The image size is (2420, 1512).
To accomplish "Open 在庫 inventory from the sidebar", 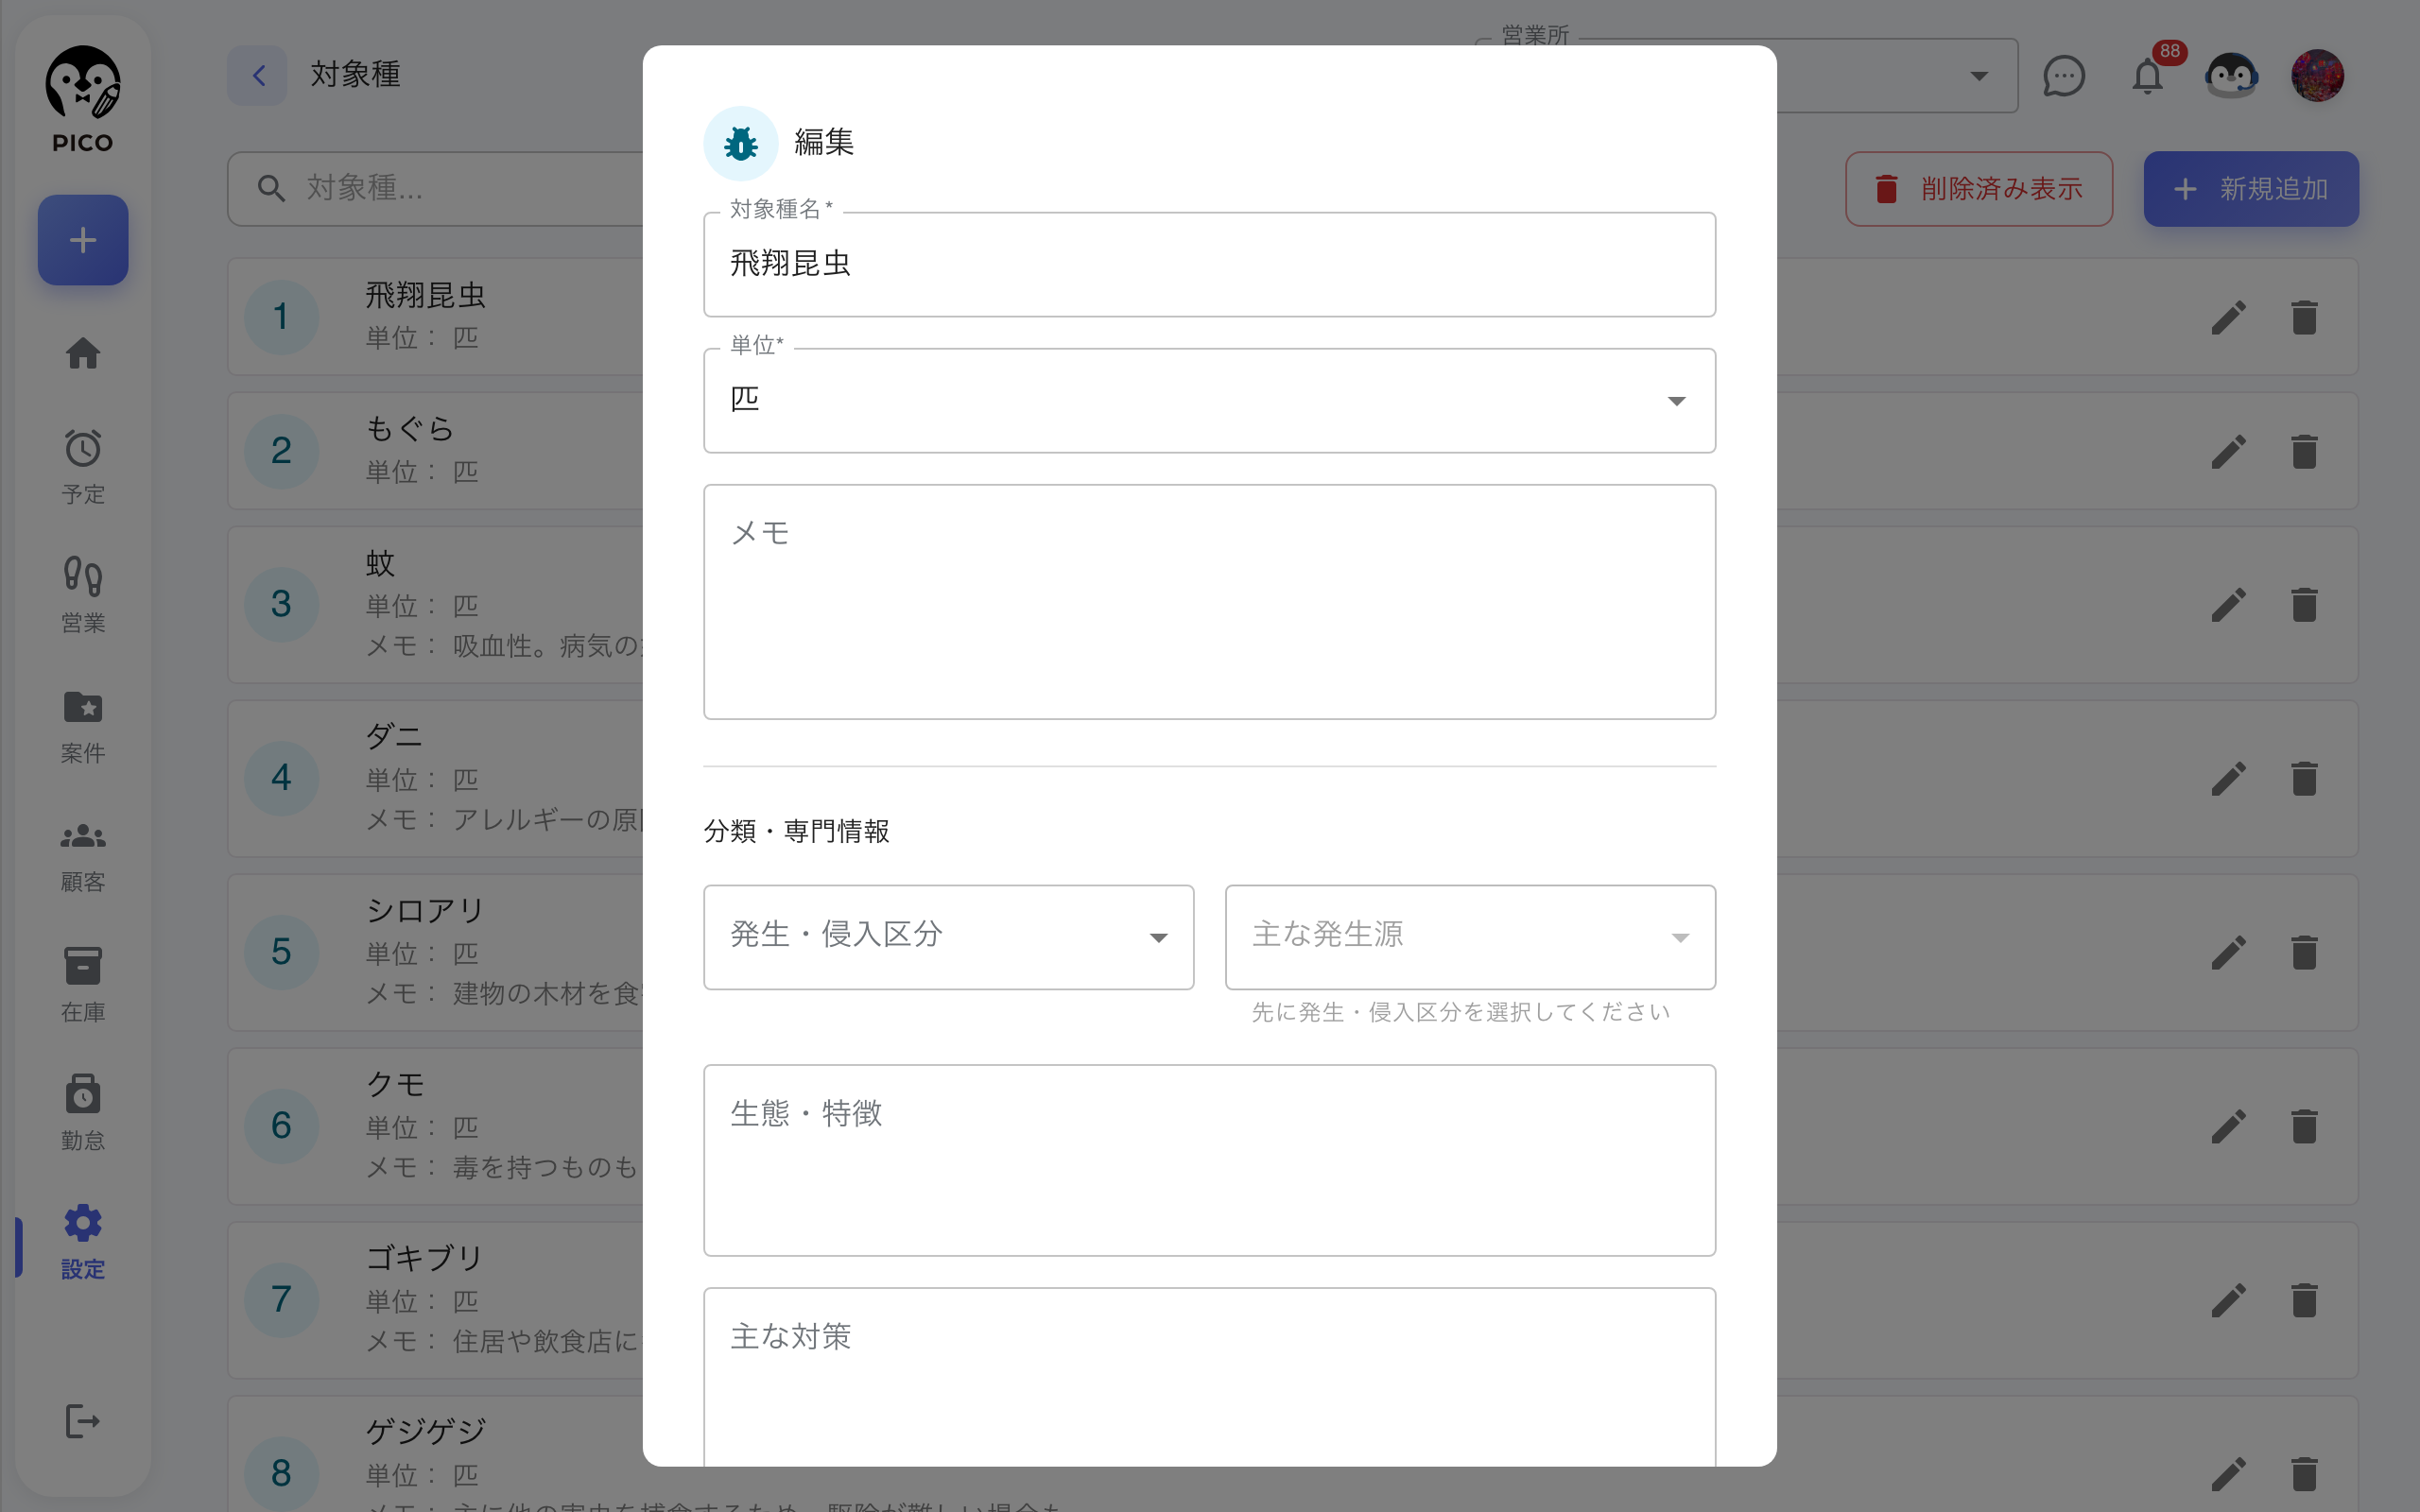I will point(83,985).
